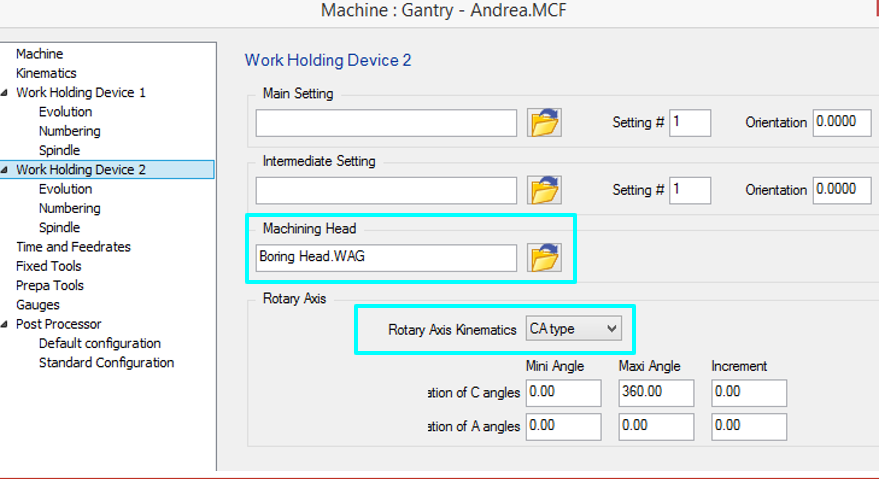The image size is (879, 479).
Task: Select Prepa Tools tree item
Action: pyautogui.click(x=50, y=285)
